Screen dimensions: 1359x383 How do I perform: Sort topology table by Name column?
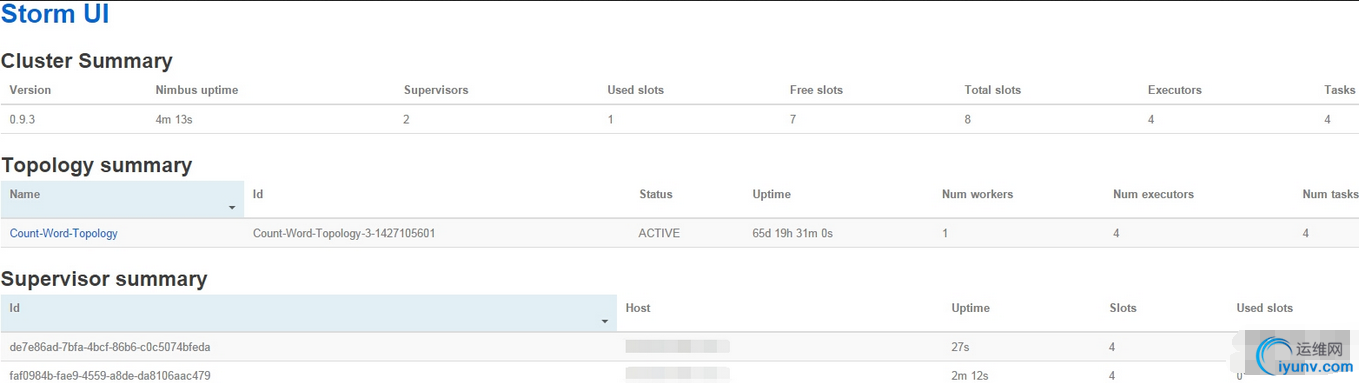click(x=122, y=199)
